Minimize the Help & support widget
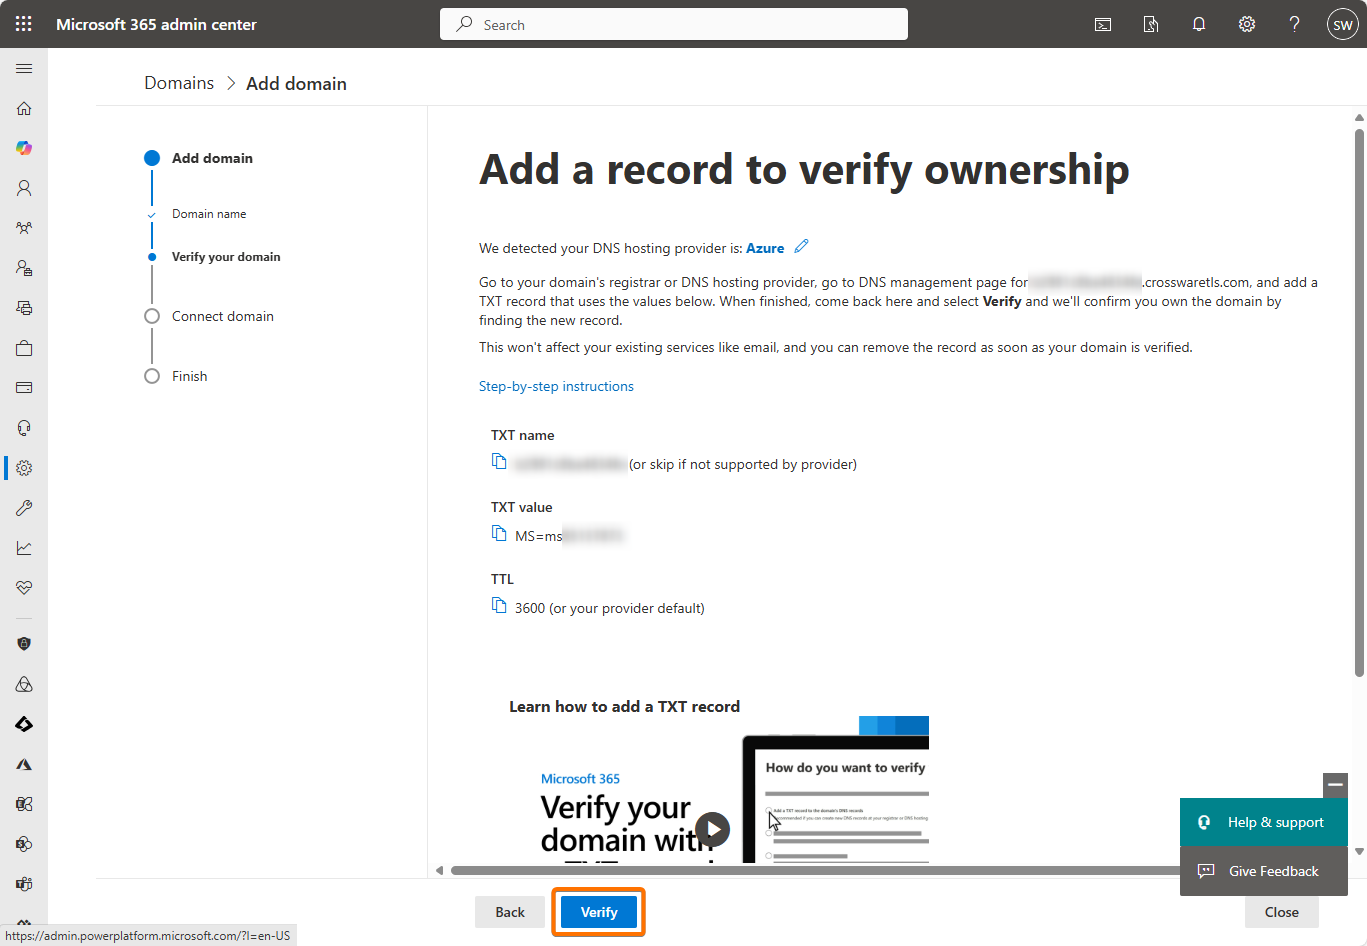This screenshot has width=1367, height=946. (x=1335, y=785)
